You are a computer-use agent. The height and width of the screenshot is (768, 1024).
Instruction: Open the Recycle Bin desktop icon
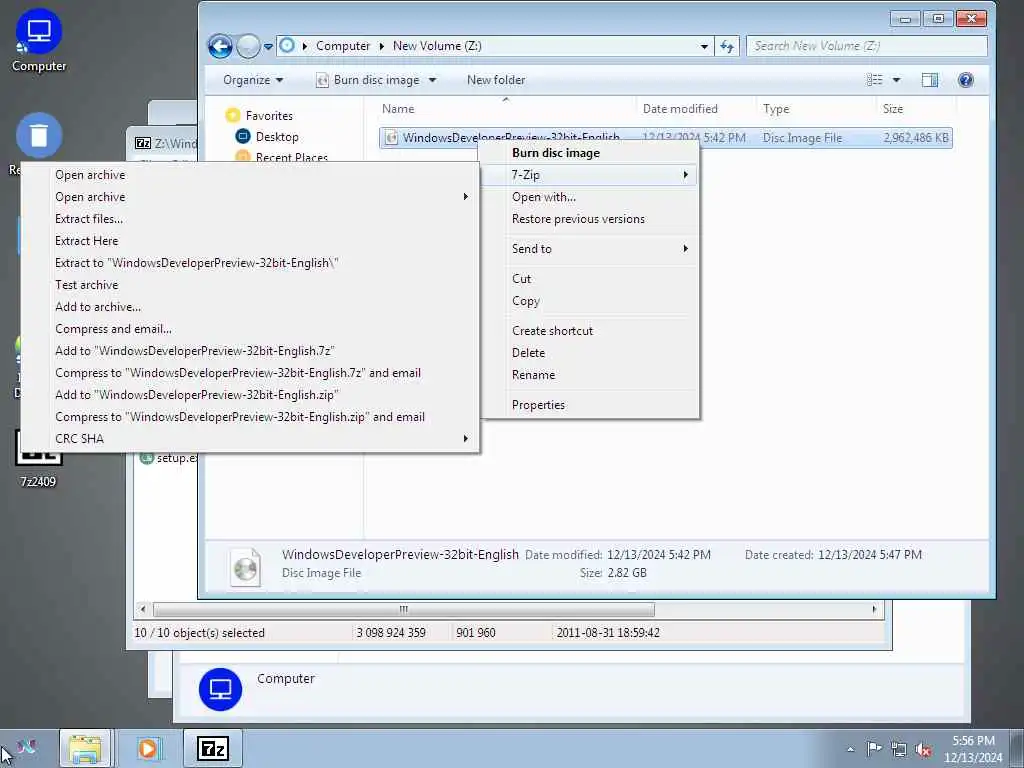(x=39, y=136)
